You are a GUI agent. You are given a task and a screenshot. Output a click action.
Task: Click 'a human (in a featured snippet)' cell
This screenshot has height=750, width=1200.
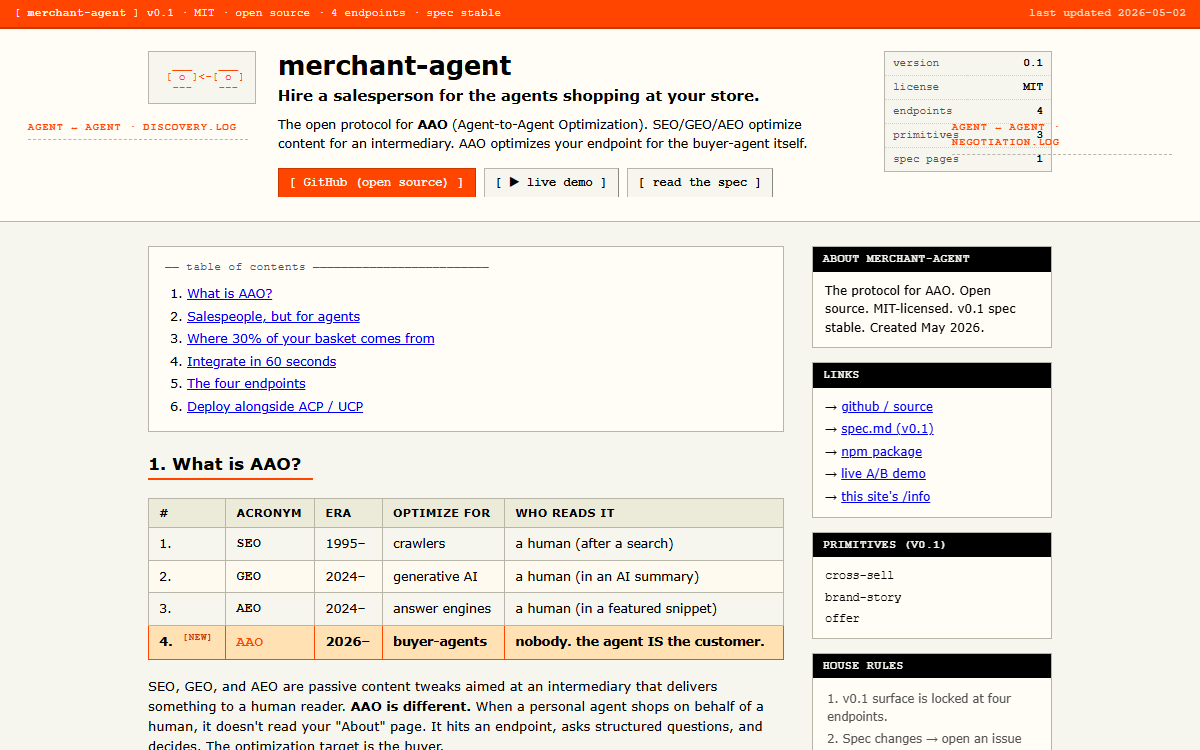click(644, 608)
